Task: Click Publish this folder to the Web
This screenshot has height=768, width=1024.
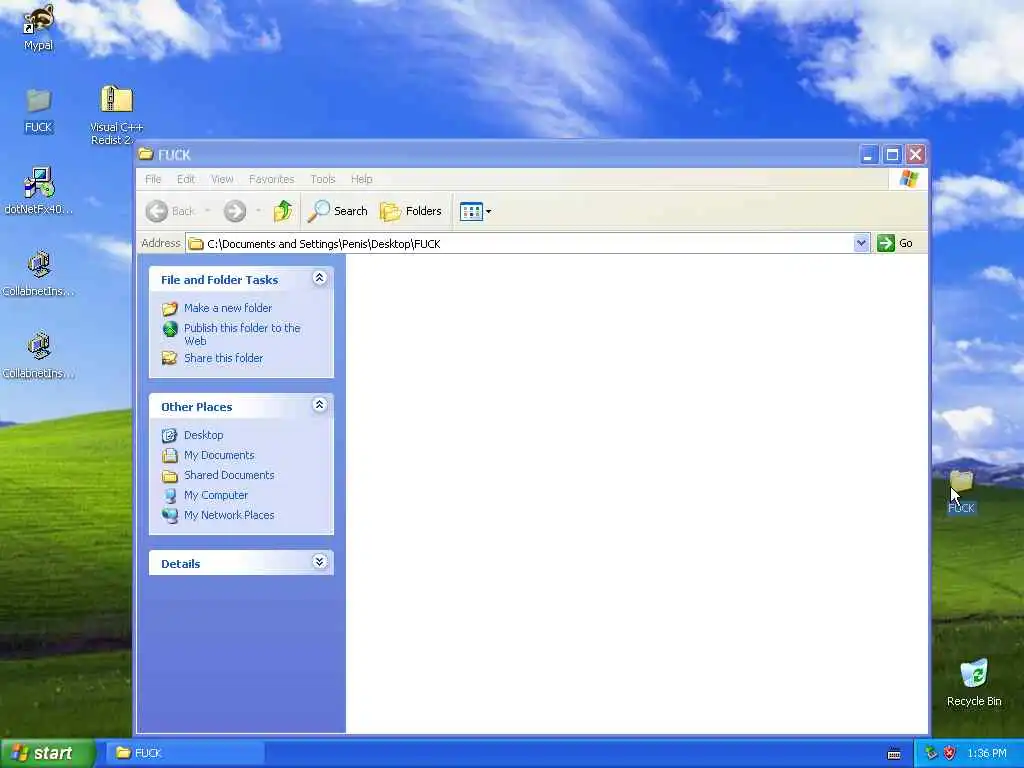Action: (242, 334)
